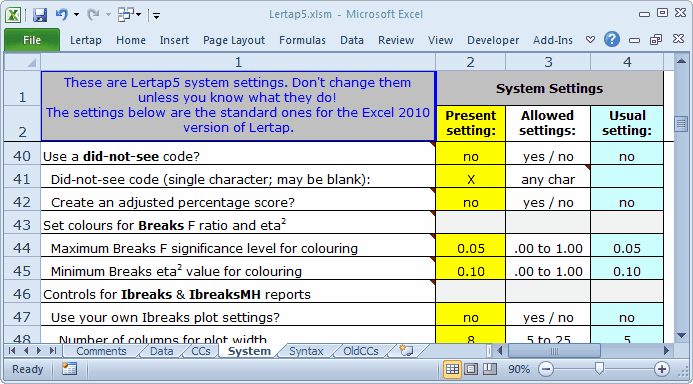Click the 'Usual setting:' header cell
This screenshot has width=693, height=384.
point(627,123)
